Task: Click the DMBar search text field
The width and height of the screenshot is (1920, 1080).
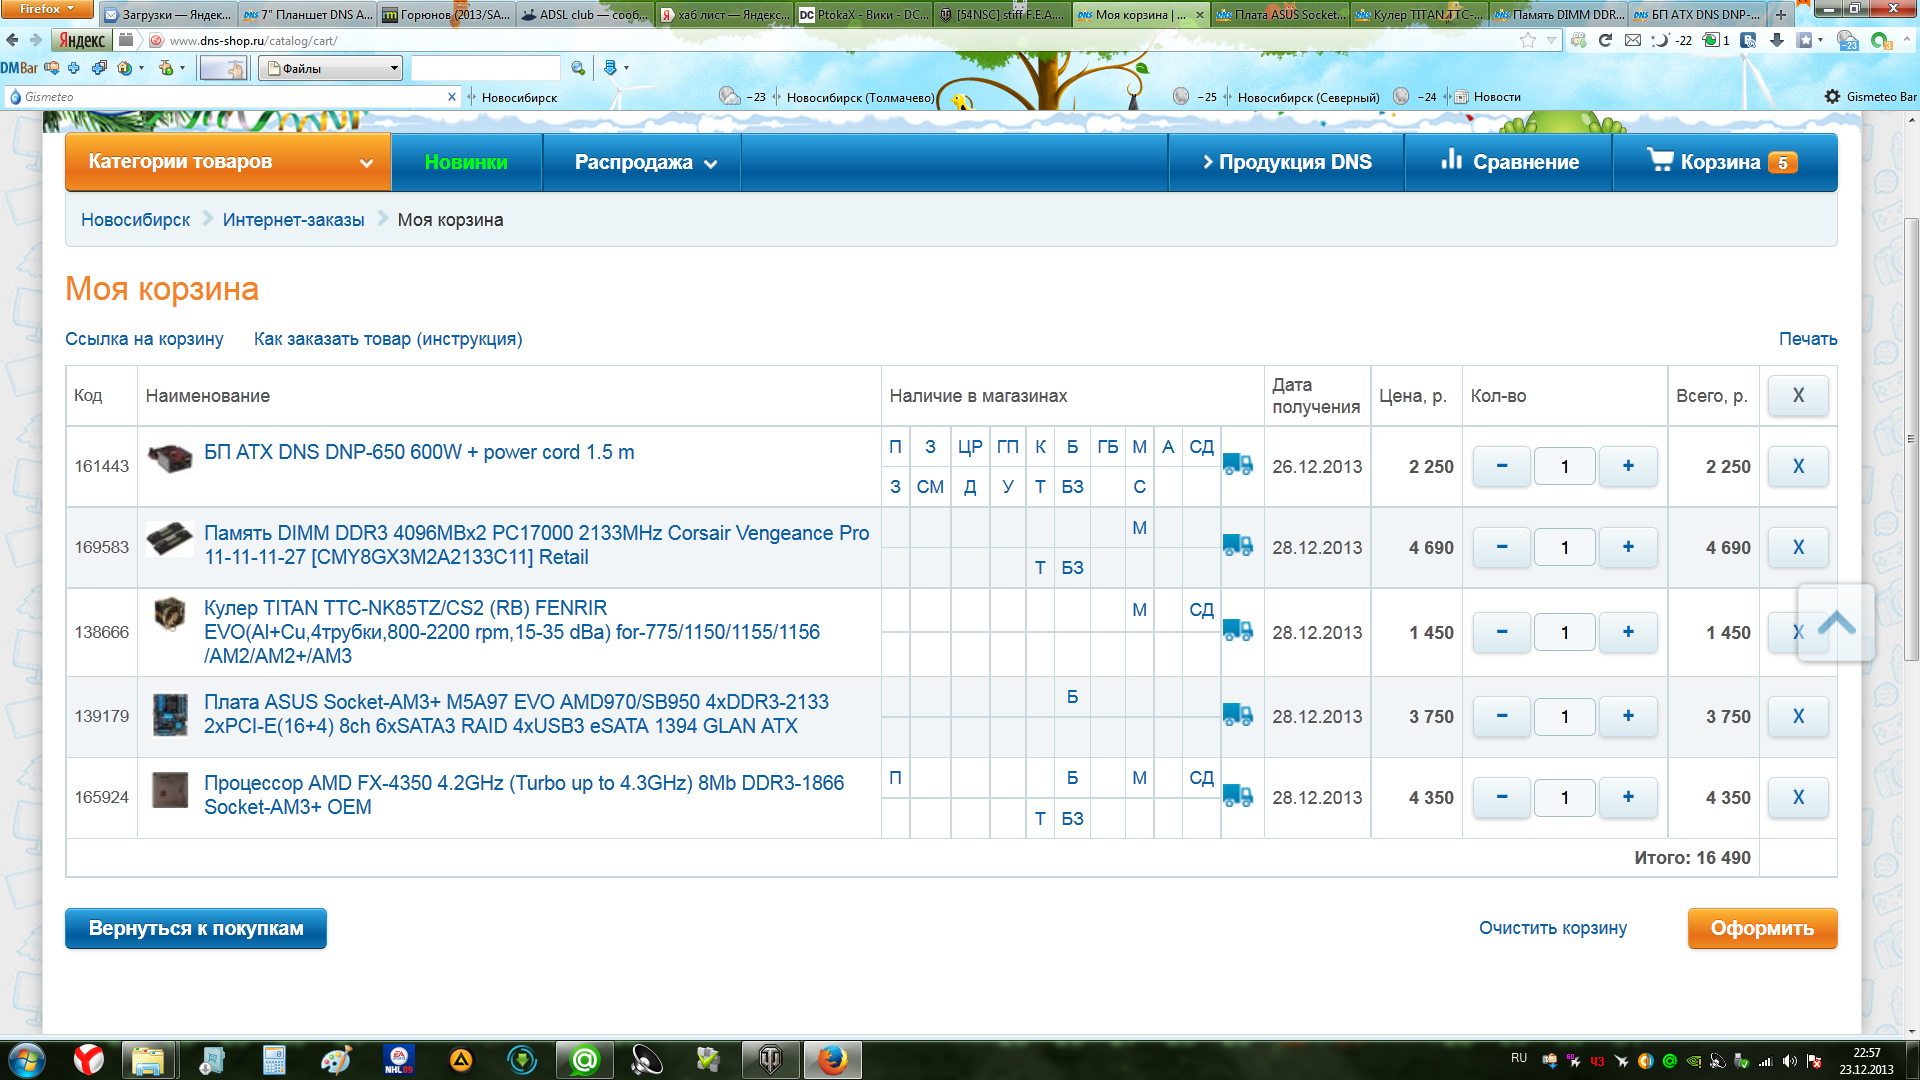Action: pyautogui.click(x=486, y=68)
